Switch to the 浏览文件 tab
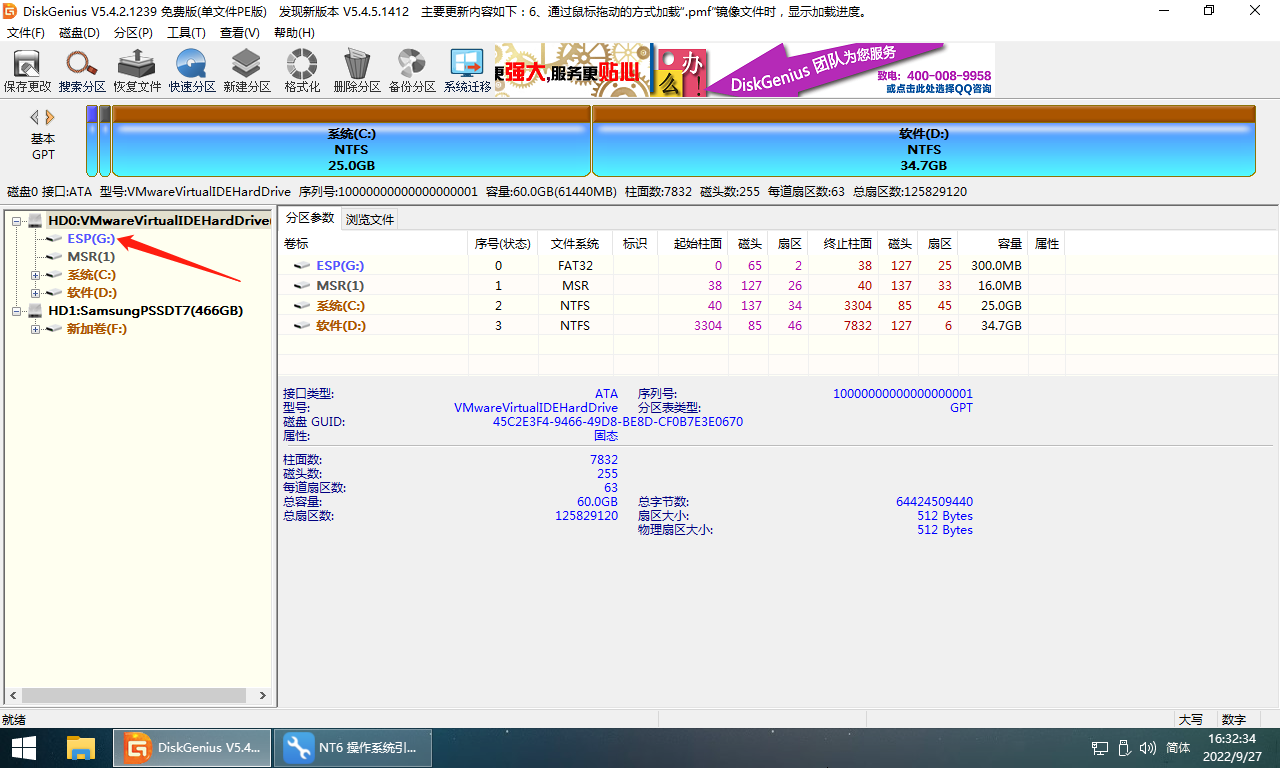The width and height of the screenshot is (1280, 768). tap(370, 219)
